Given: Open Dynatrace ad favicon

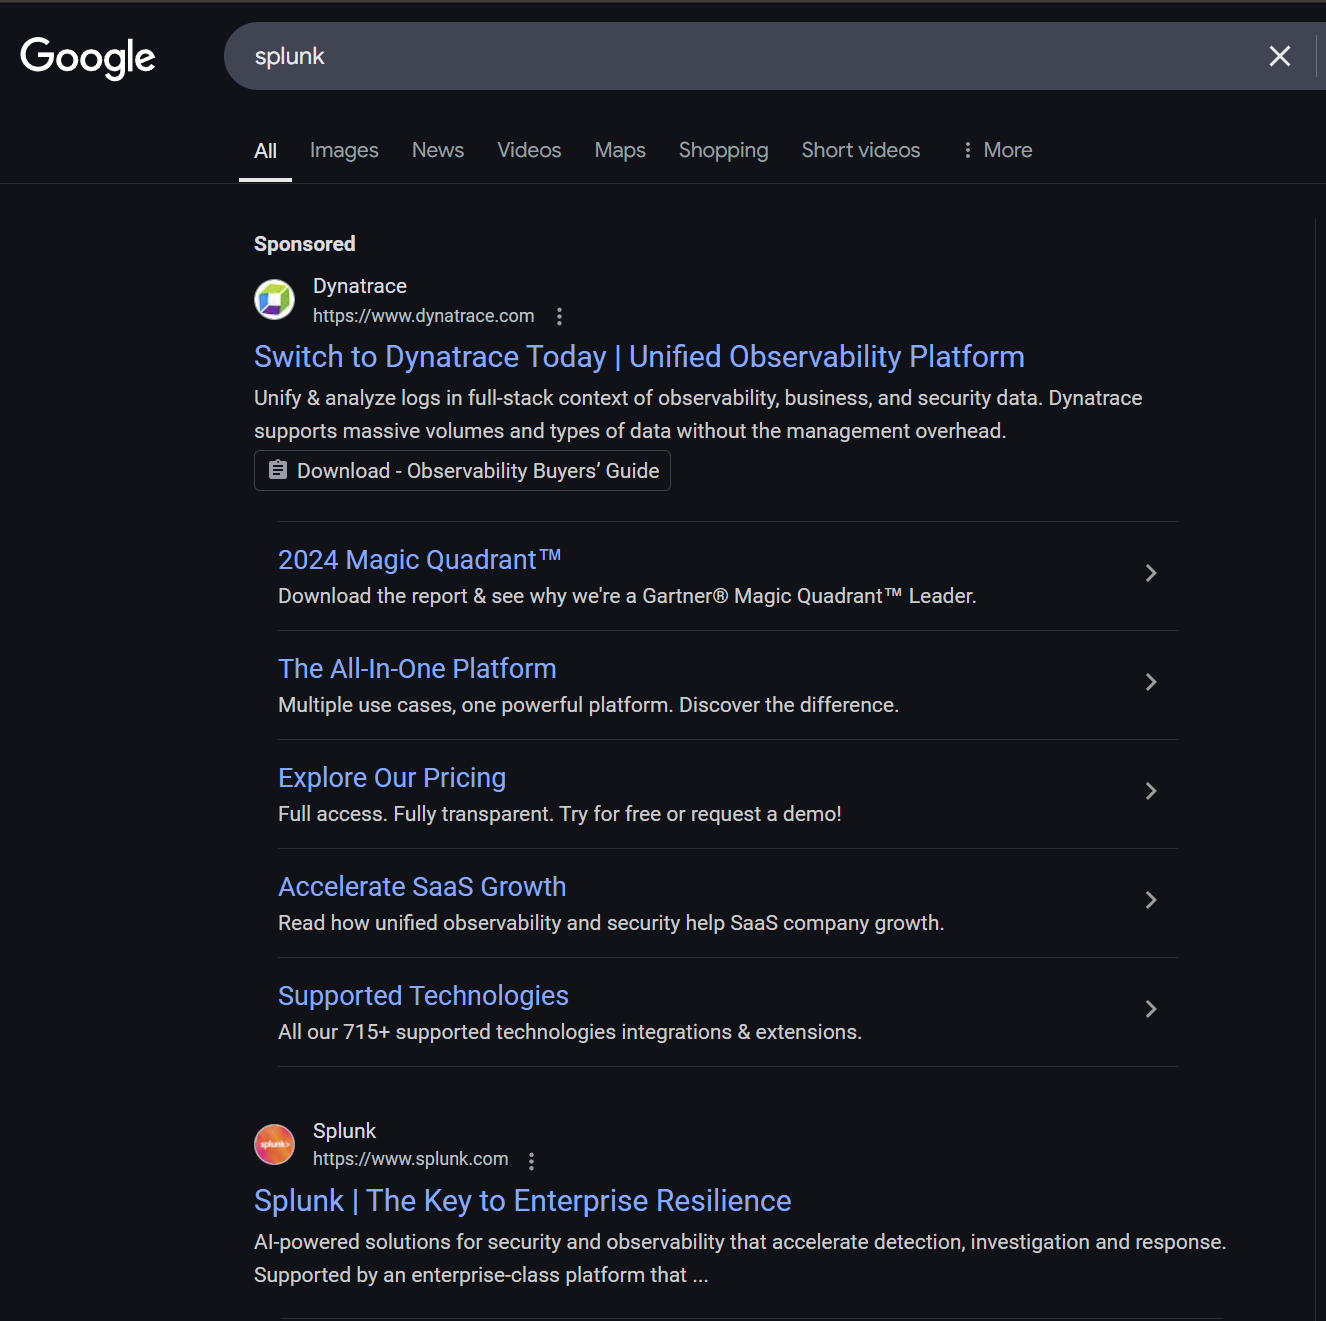Looking at the screenshot, I should click(274, 299).
